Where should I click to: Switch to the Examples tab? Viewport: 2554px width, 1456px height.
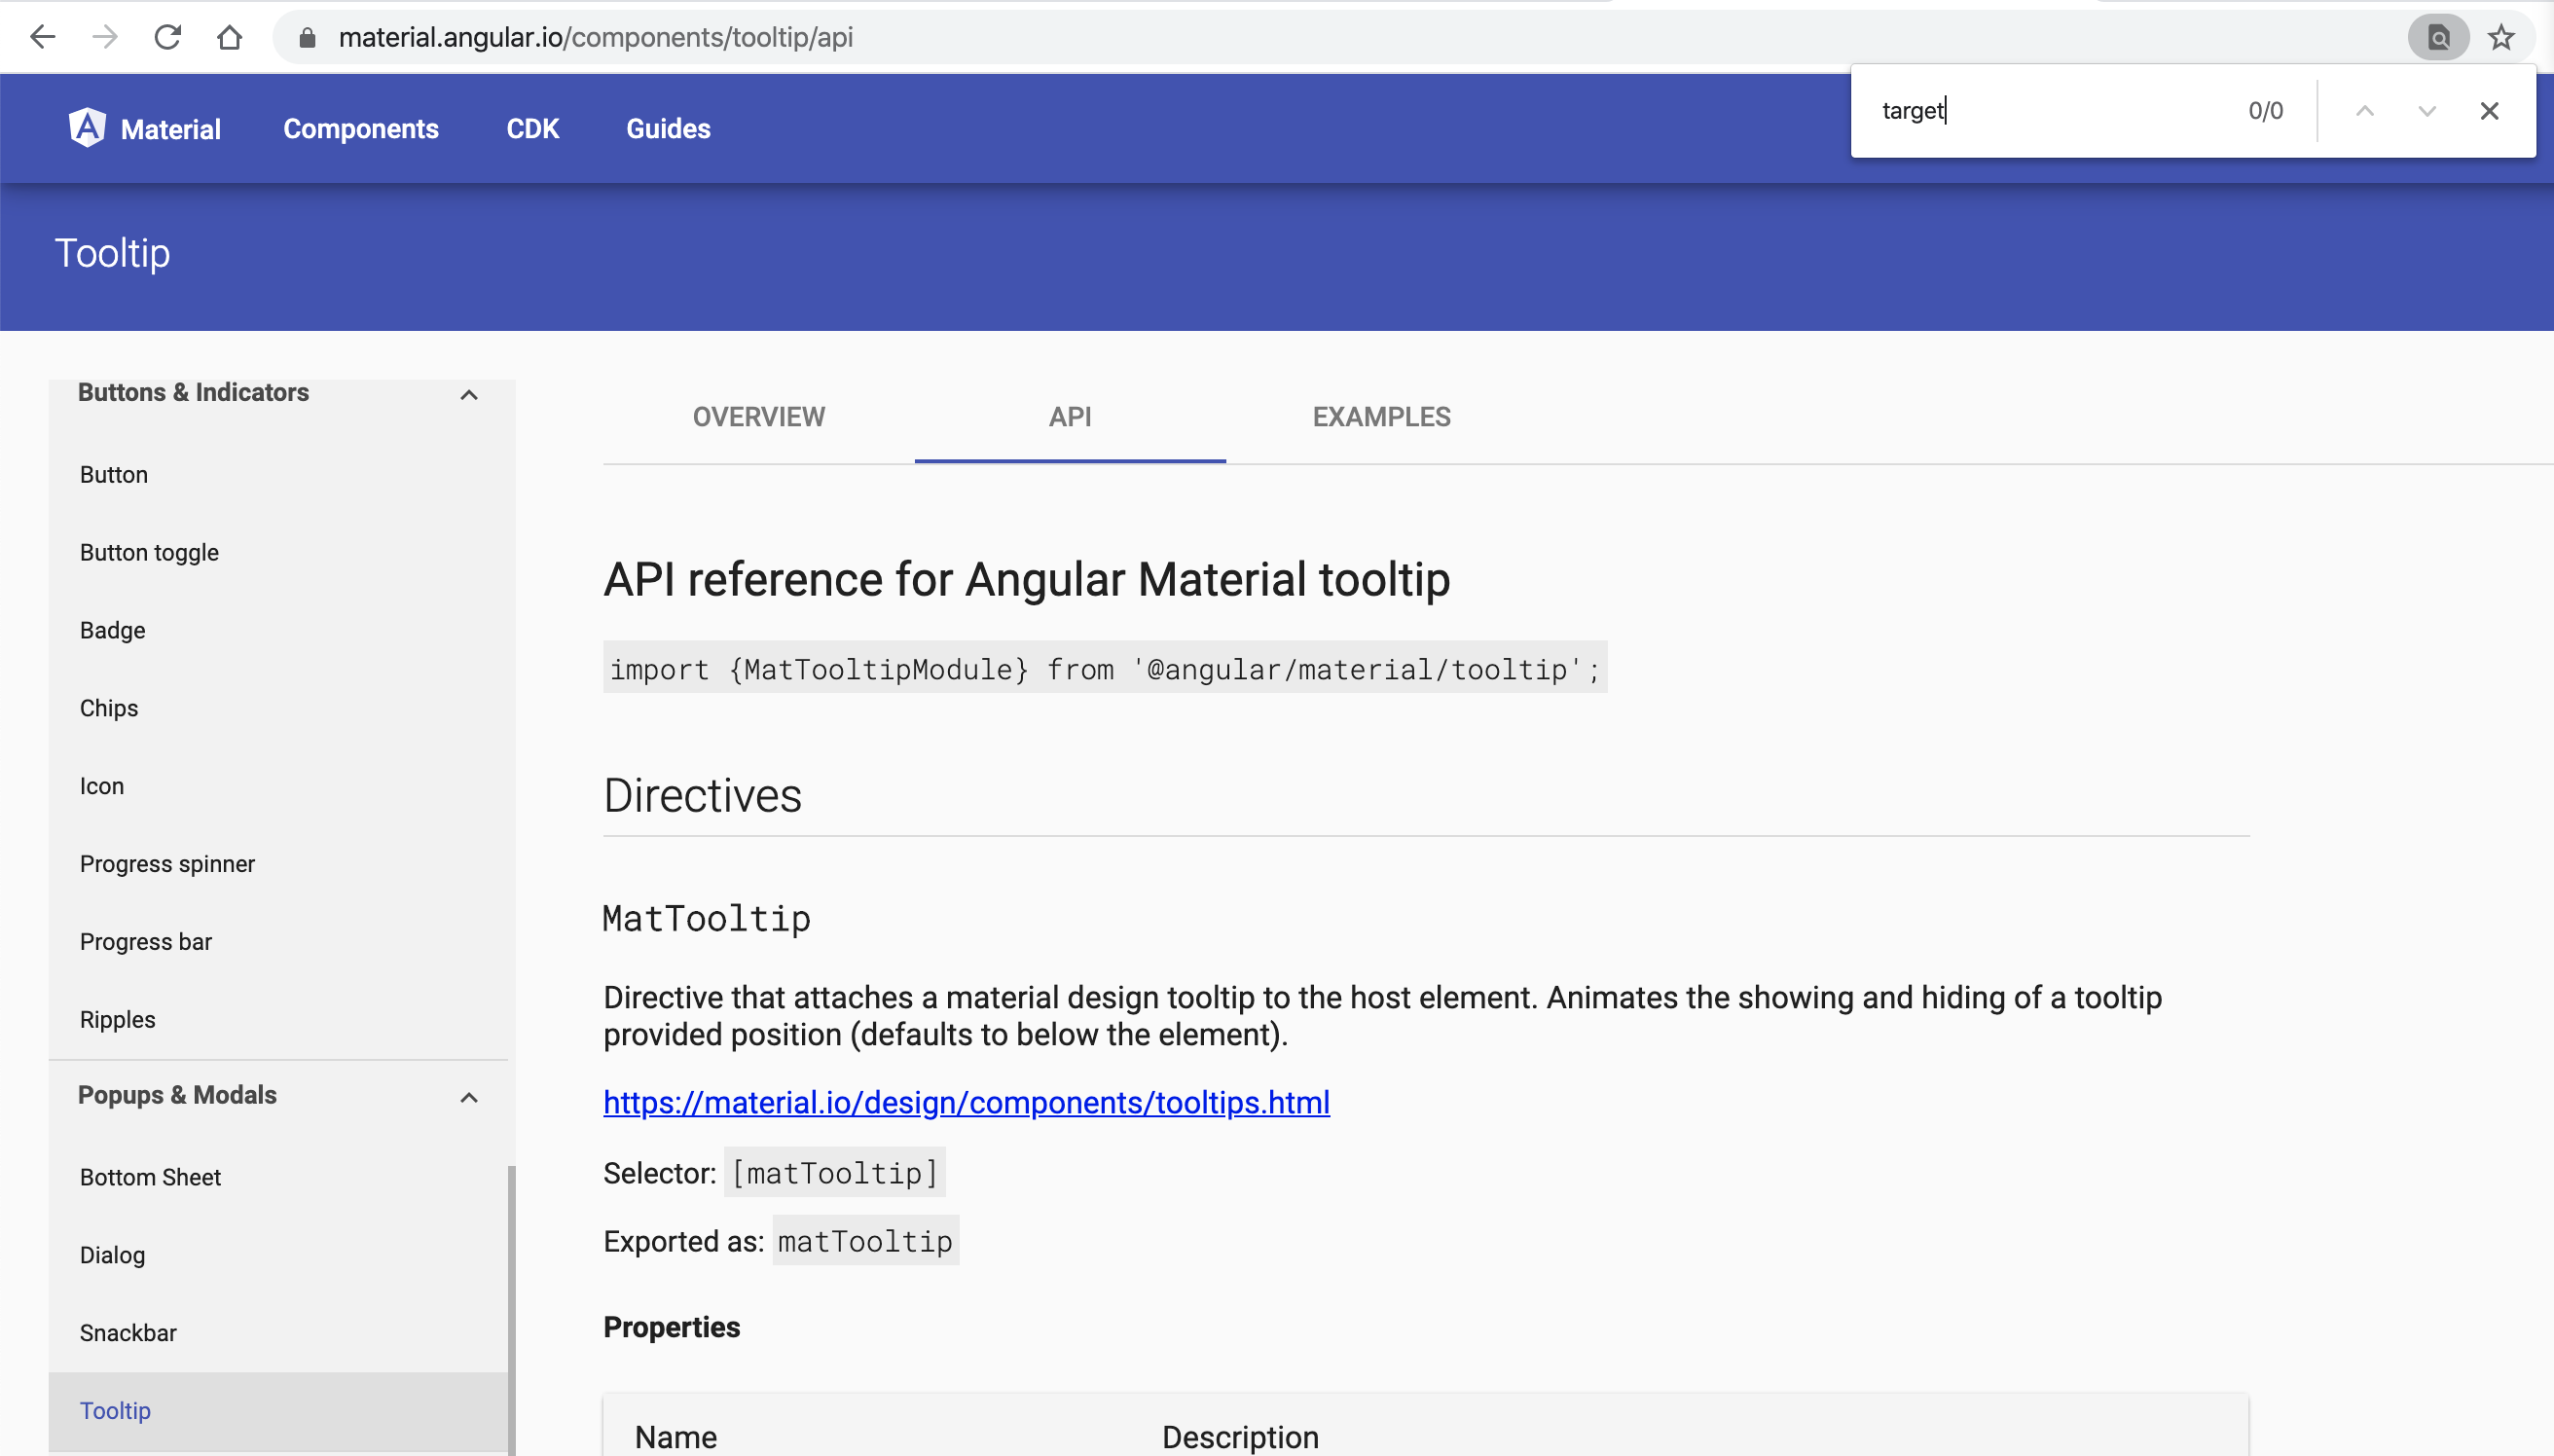(x=1381, y=417)
